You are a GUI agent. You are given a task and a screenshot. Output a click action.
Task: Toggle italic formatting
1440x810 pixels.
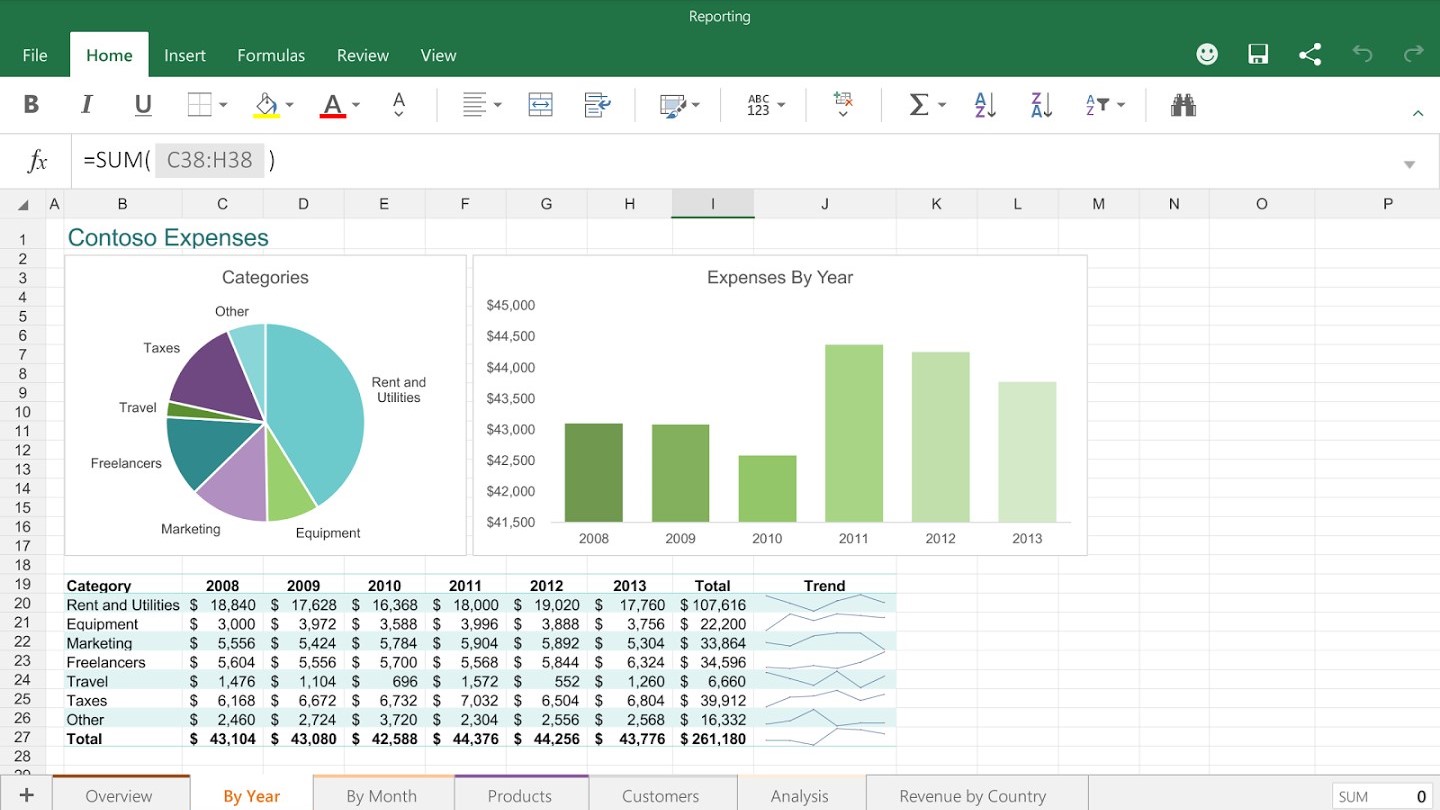(x=86, y=104)
